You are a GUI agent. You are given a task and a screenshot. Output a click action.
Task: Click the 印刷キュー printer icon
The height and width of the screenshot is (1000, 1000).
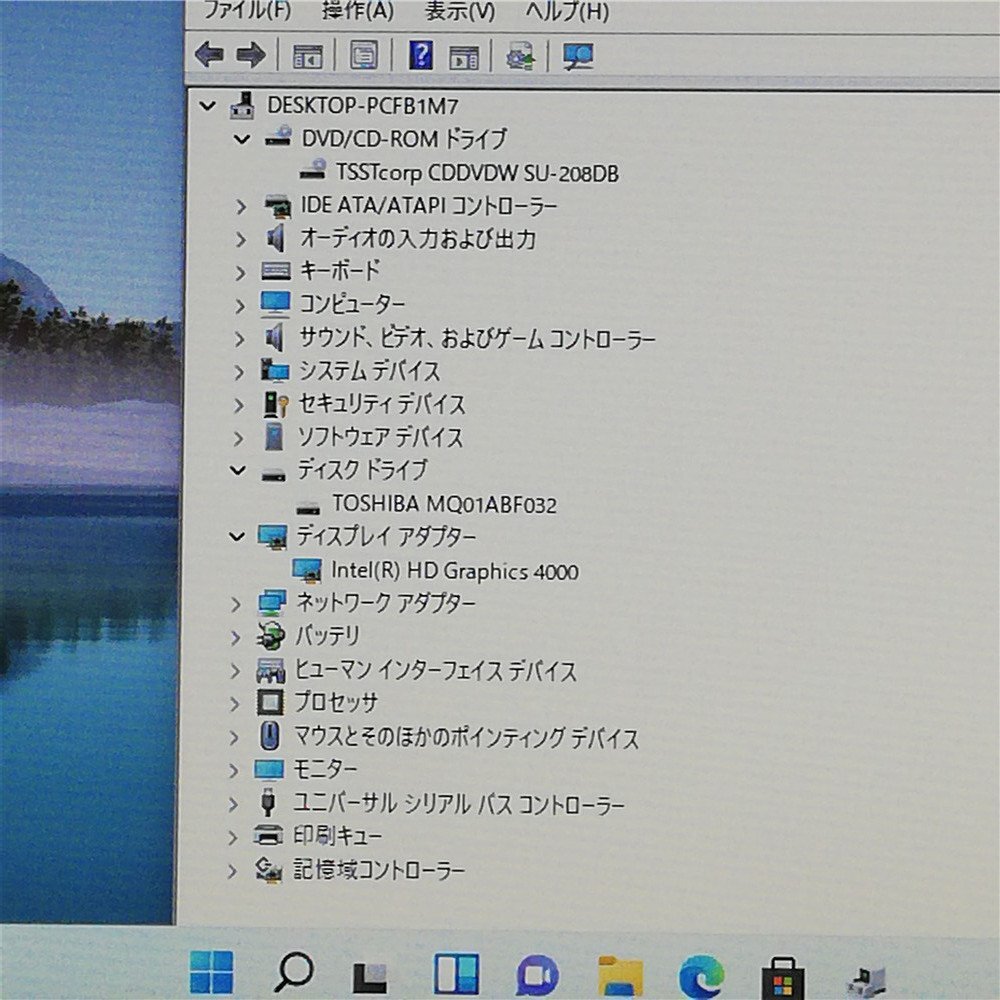tap(268, 835)
